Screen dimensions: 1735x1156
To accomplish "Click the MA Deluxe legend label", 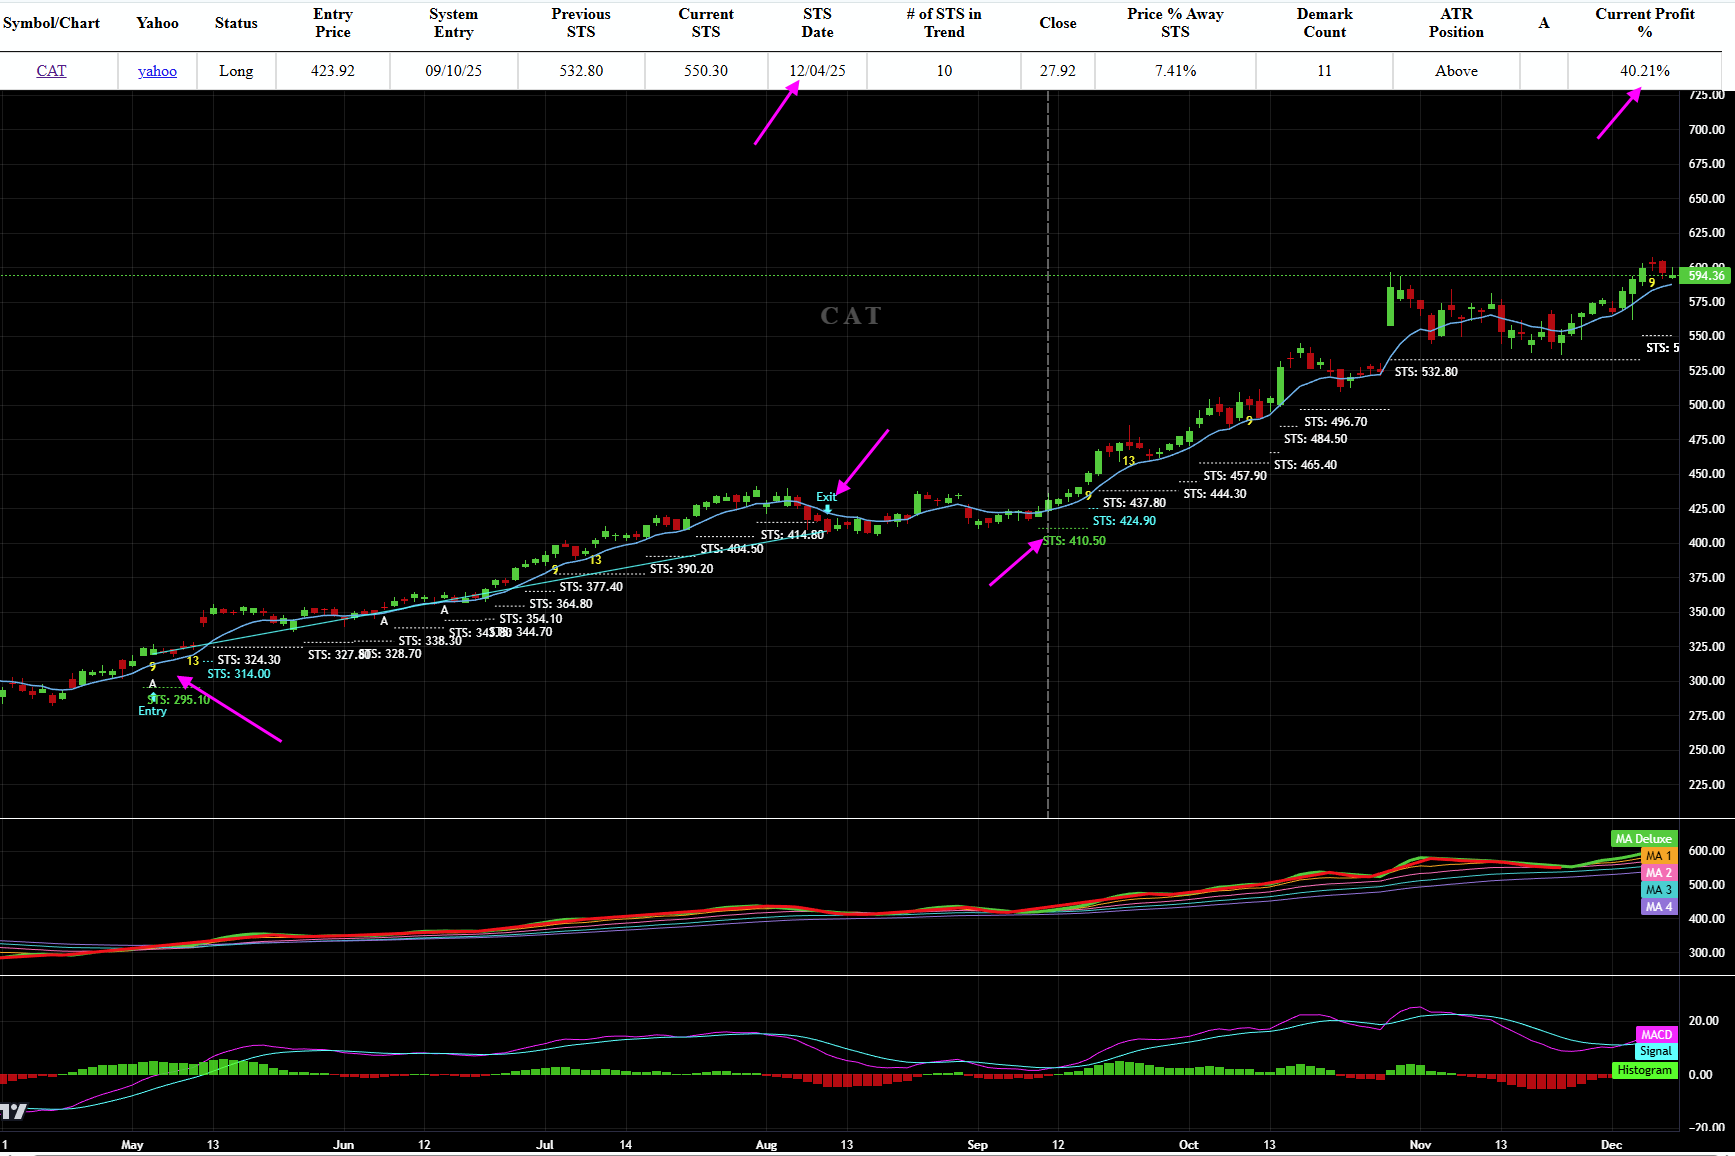I will [1643, 839].
